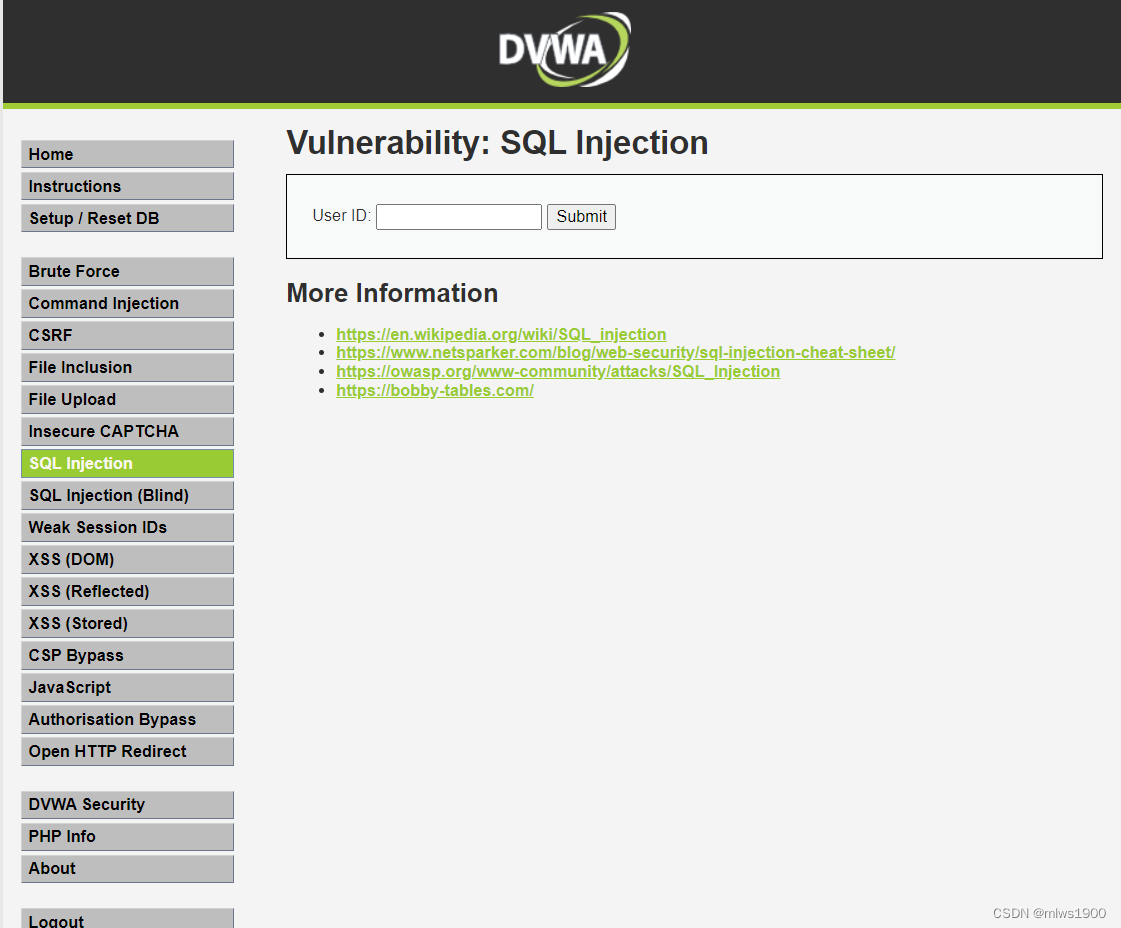Click the More Information heading

(392, 293)
